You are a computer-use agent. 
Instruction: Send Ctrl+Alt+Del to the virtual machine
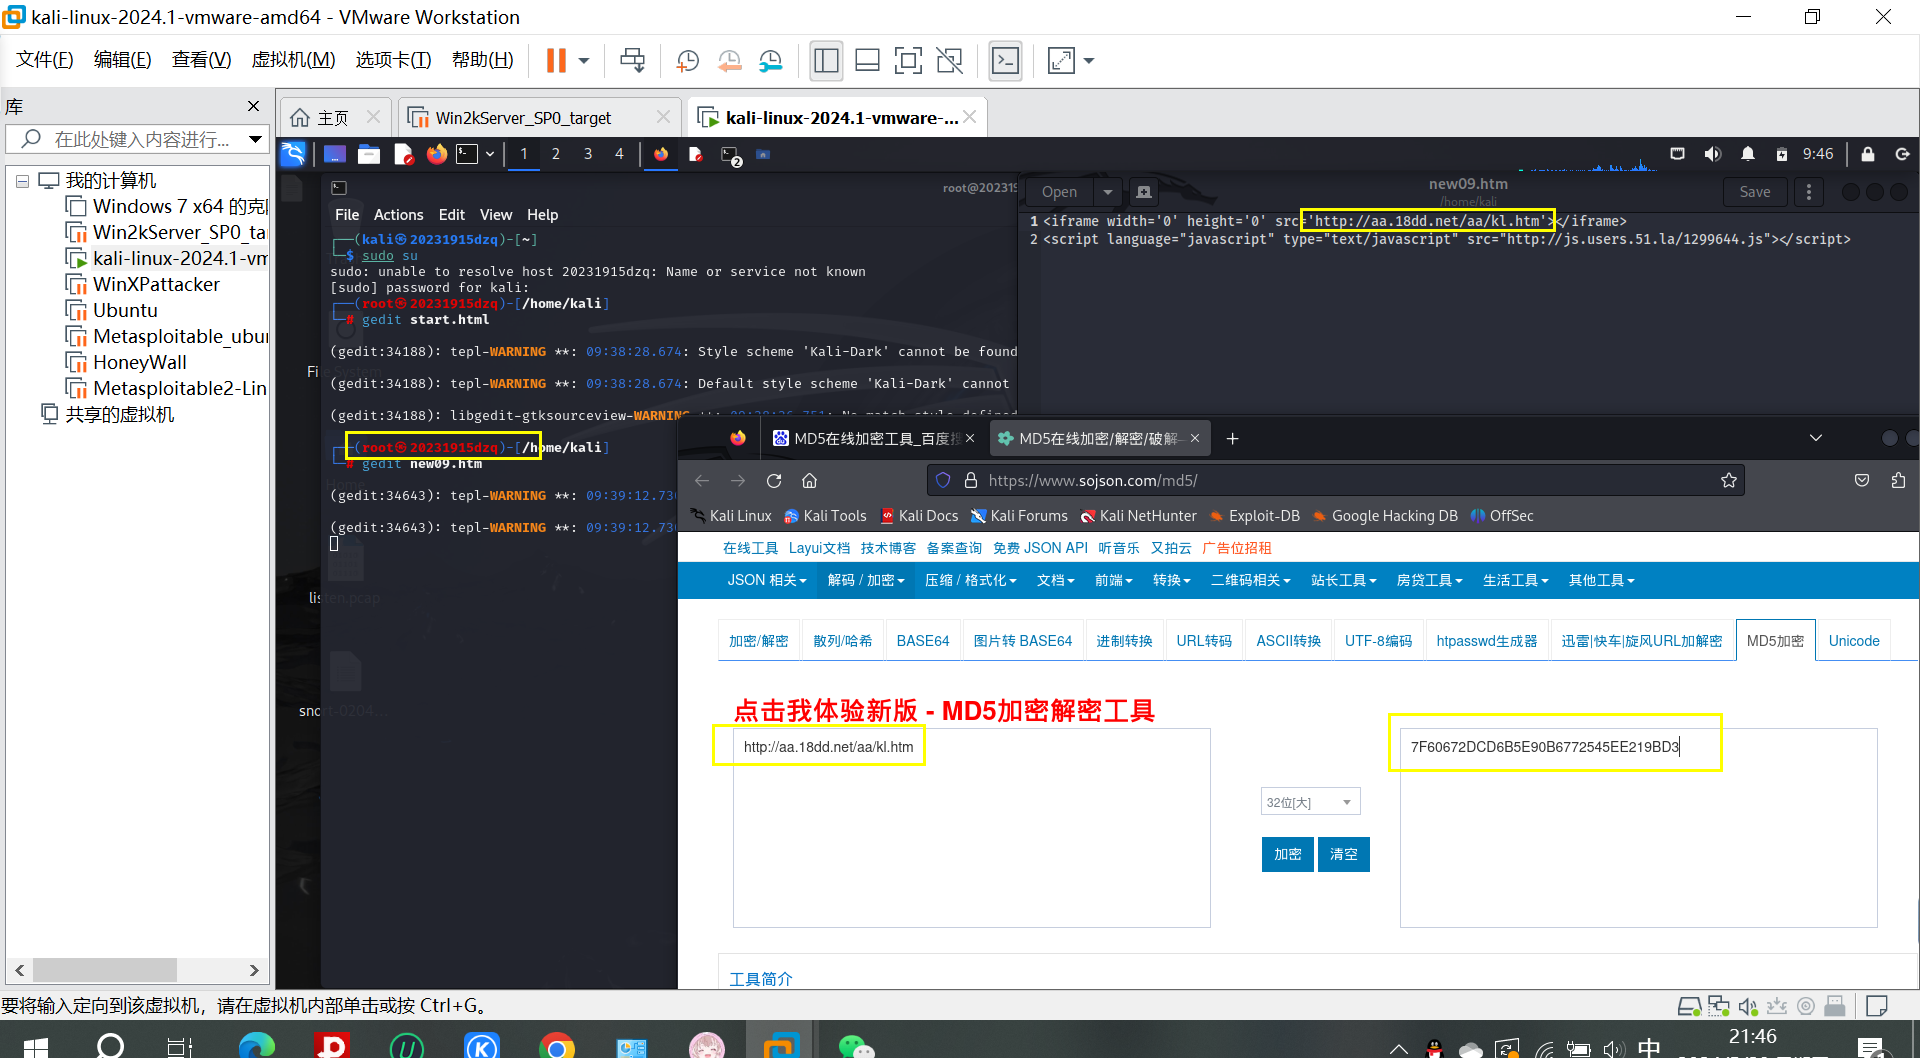click(633, 61)
